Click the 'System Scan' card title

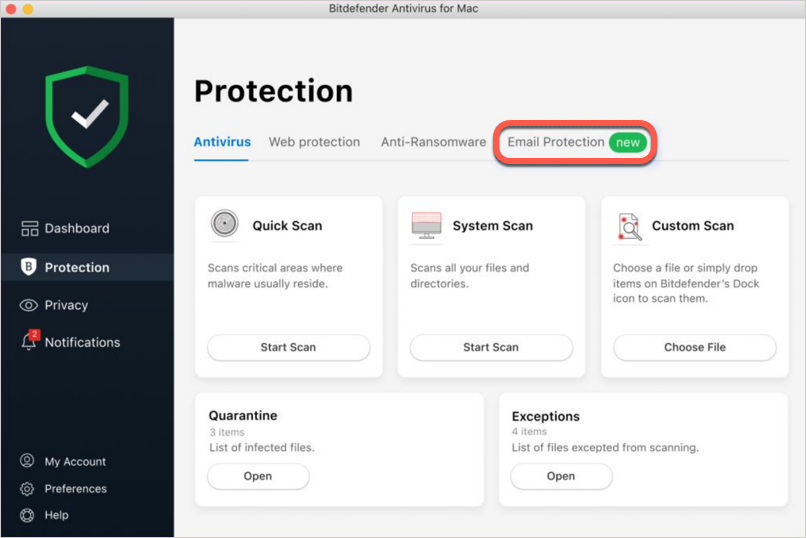[x=492, y=226]
